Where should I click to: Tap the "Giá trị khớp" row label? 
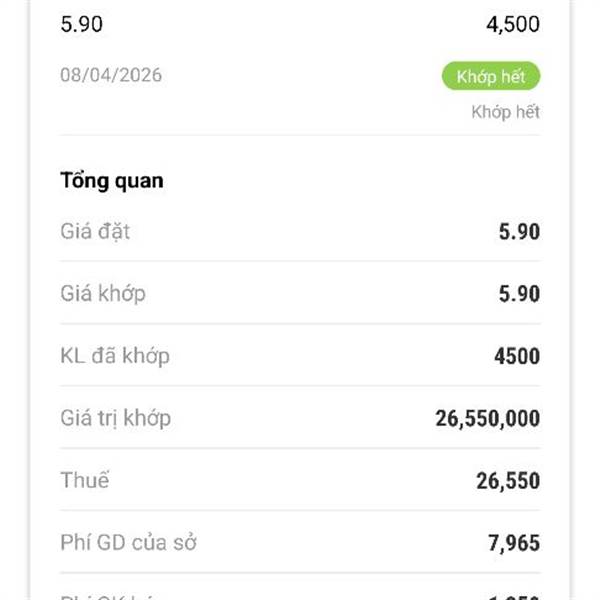[x=115, y=418]
